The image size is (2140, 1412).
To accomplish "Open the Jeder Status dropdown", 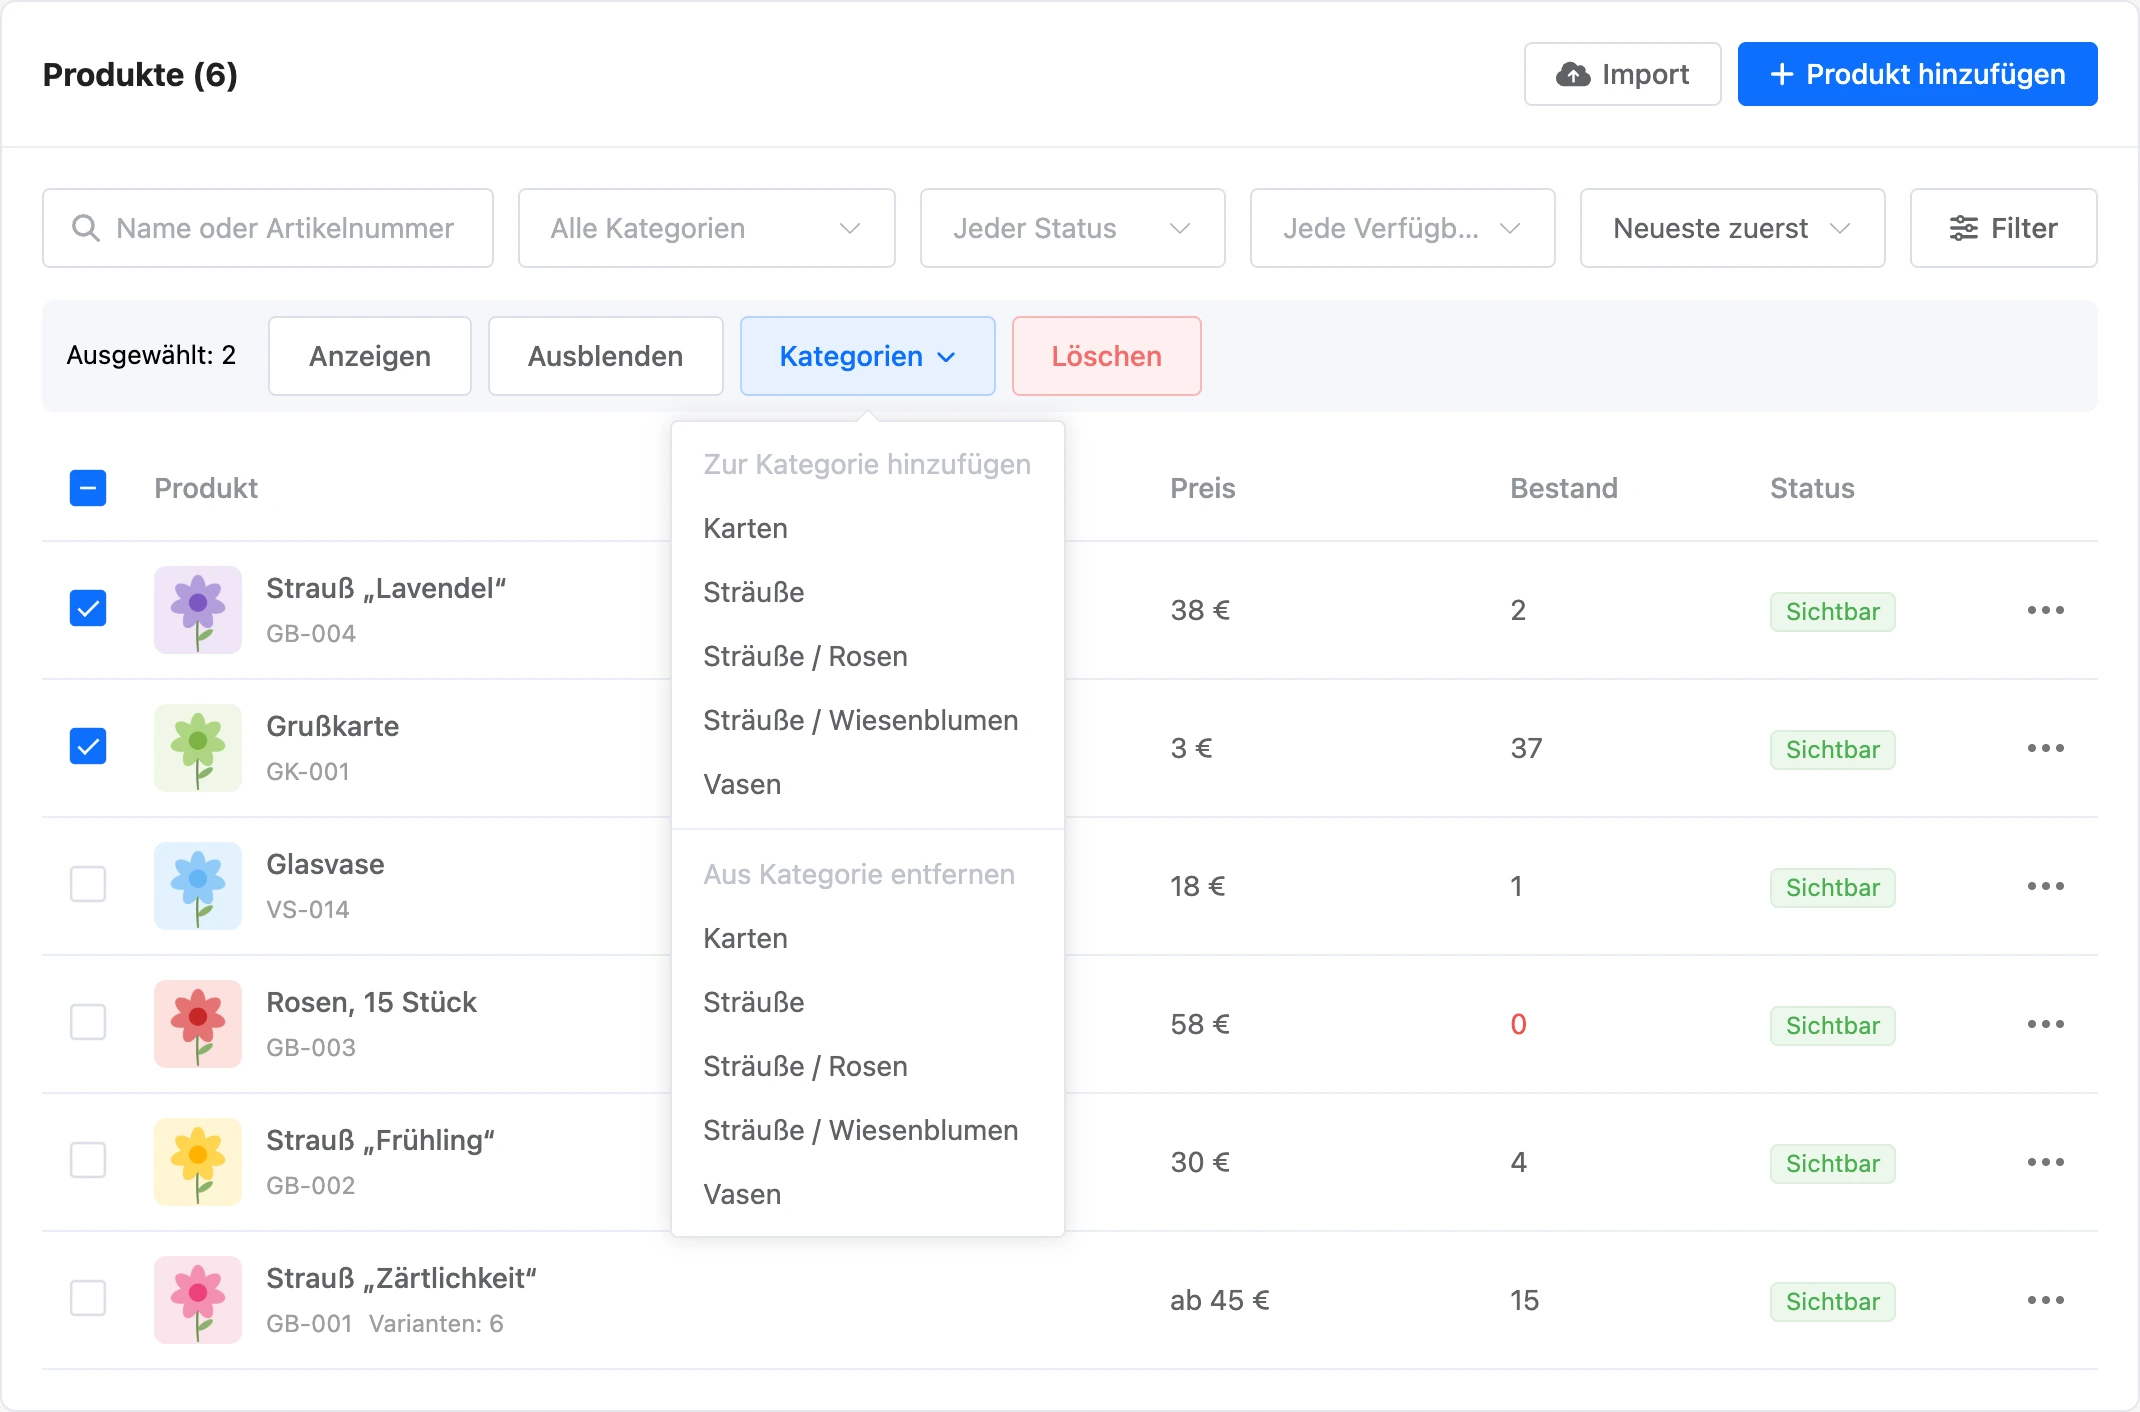I will coord(1073,228).
